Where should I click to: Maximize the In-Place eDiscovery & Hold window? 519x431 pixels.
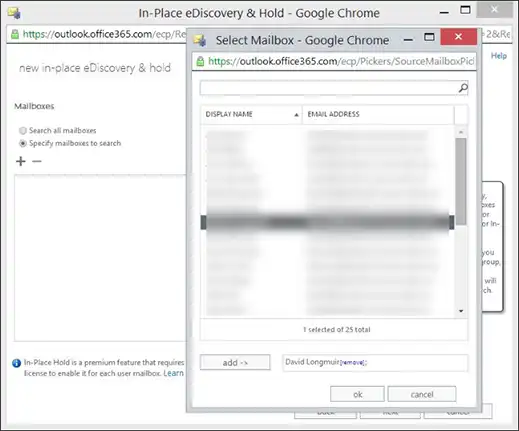465,10
